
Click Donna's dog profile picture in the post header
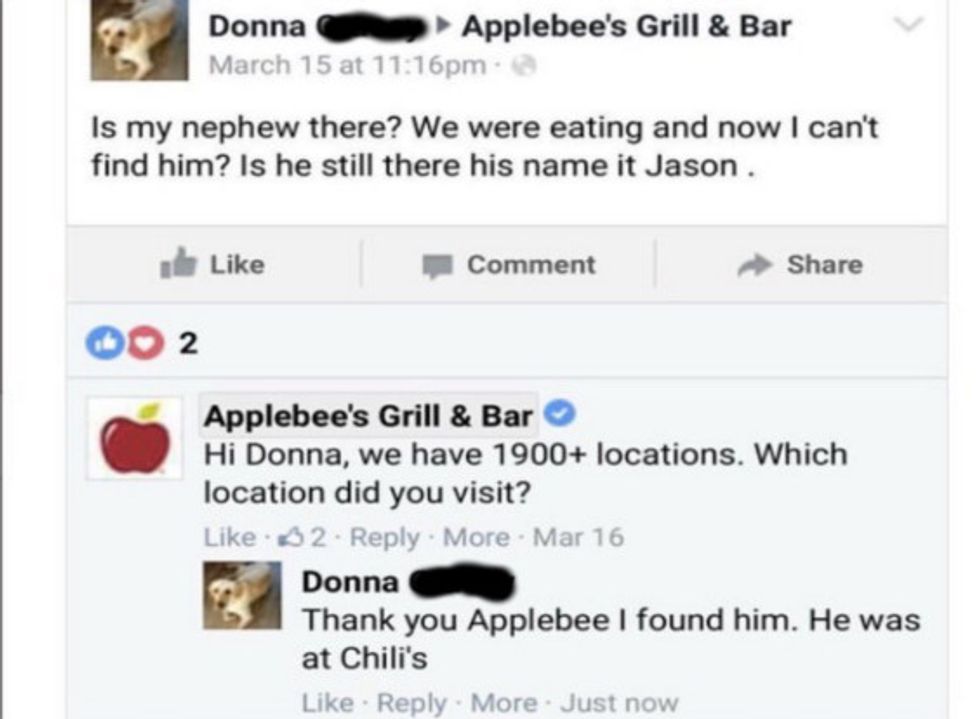click(139, 38)
